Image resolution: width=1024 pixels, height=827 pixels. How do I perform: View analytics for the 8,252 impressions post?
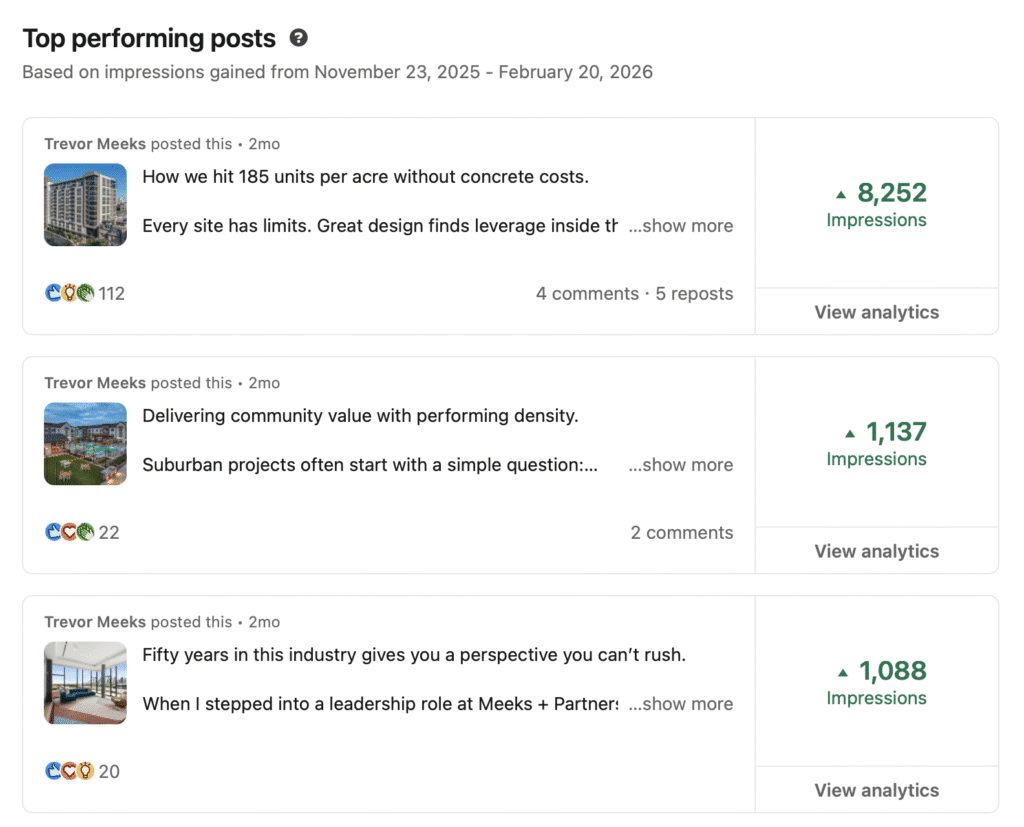pyautogui.click(x=876, y=313)
